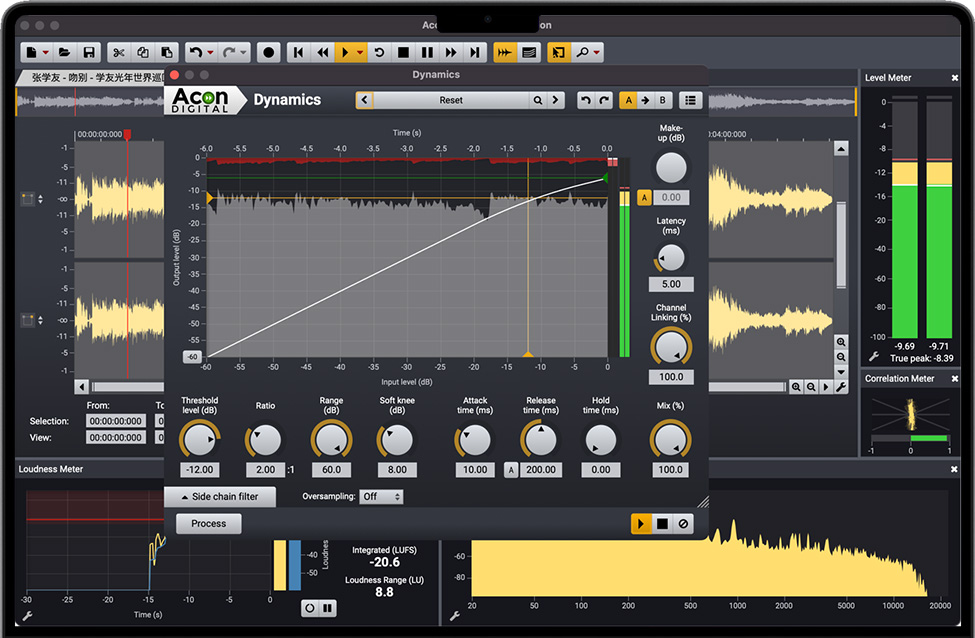Click the Process button
This screenshot has width=975, height=638.
click(x=209, y=524)
